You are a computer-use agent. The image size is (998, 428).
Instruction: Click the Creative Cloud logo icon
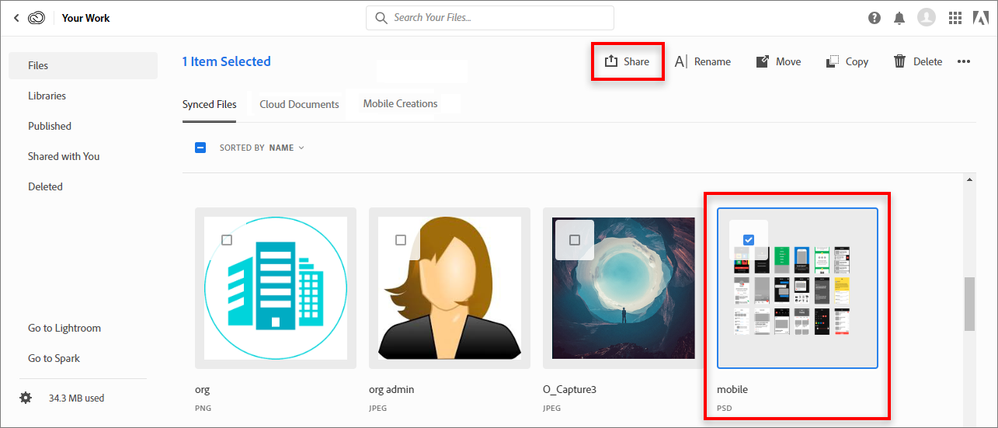(38, 17)
